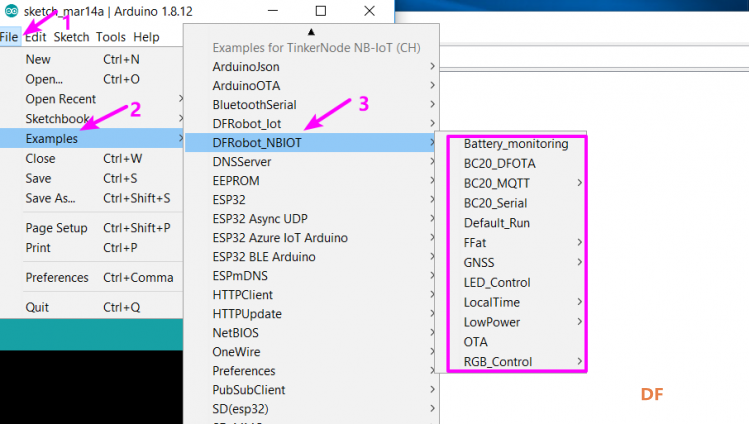The height and width of the screenshot is (424, 749).
Task: Open Preferences from the File menu
Action: 92,277
